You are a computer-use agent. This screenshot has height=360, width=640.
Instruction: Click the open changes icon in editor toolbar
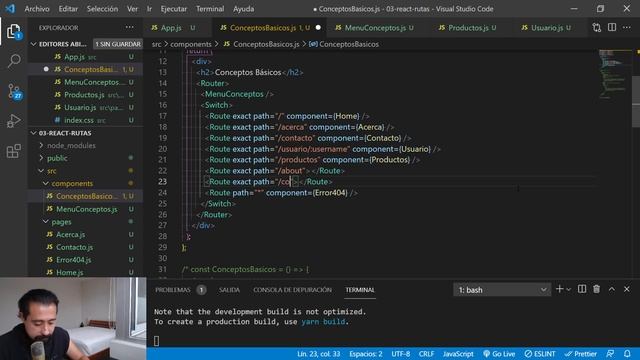[x=597, y=27]
